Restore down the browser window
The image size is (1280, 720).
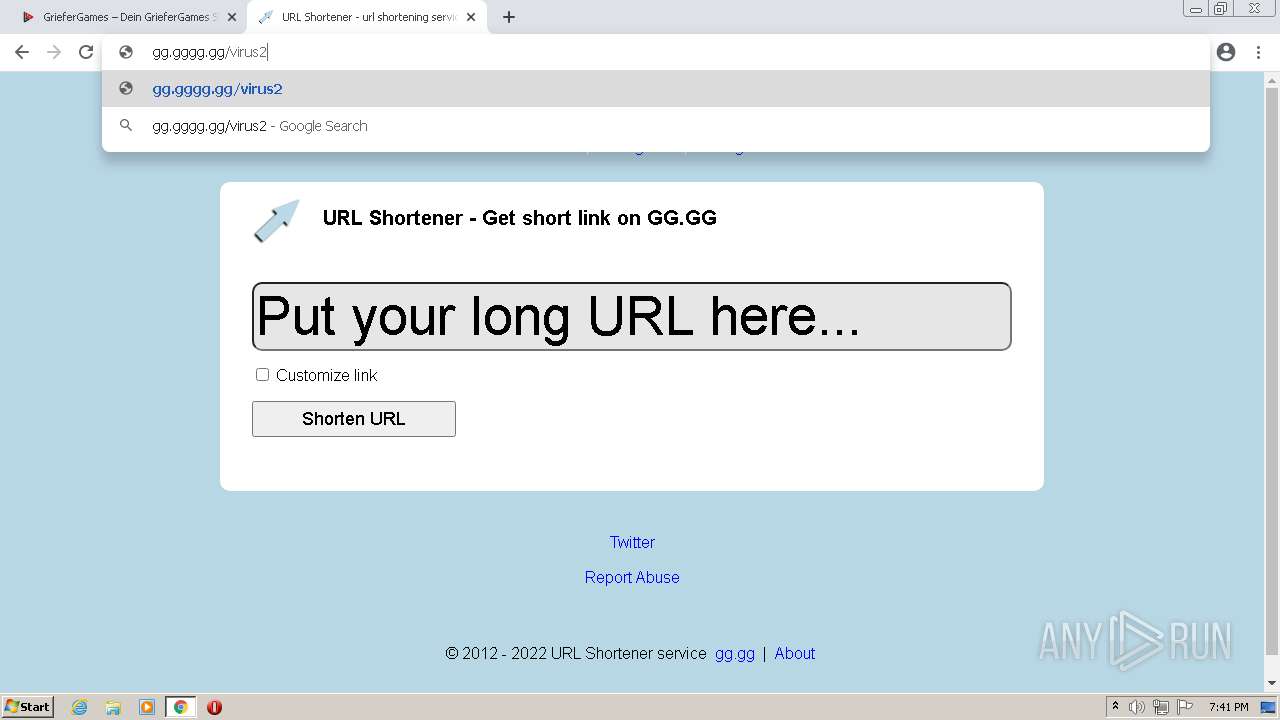(x=1221, y=8)
